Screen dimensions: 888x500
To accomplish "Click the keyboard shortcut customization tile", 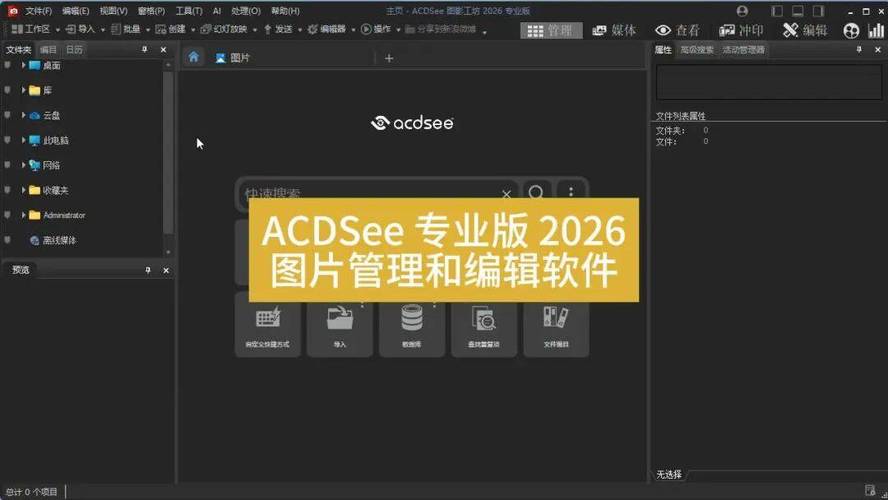I will coord(267,326).
